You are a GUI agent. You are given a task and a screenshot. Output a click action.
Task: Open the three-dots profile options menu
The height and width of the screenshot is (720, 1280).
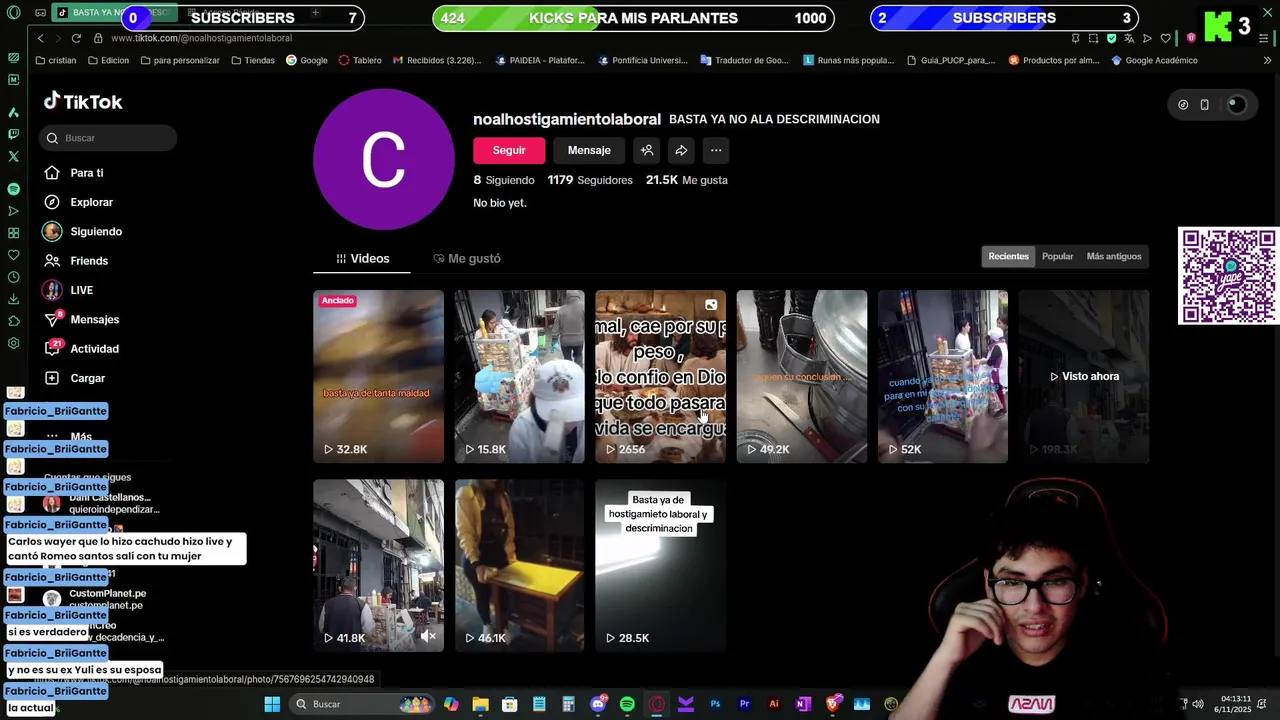(716, 150)
